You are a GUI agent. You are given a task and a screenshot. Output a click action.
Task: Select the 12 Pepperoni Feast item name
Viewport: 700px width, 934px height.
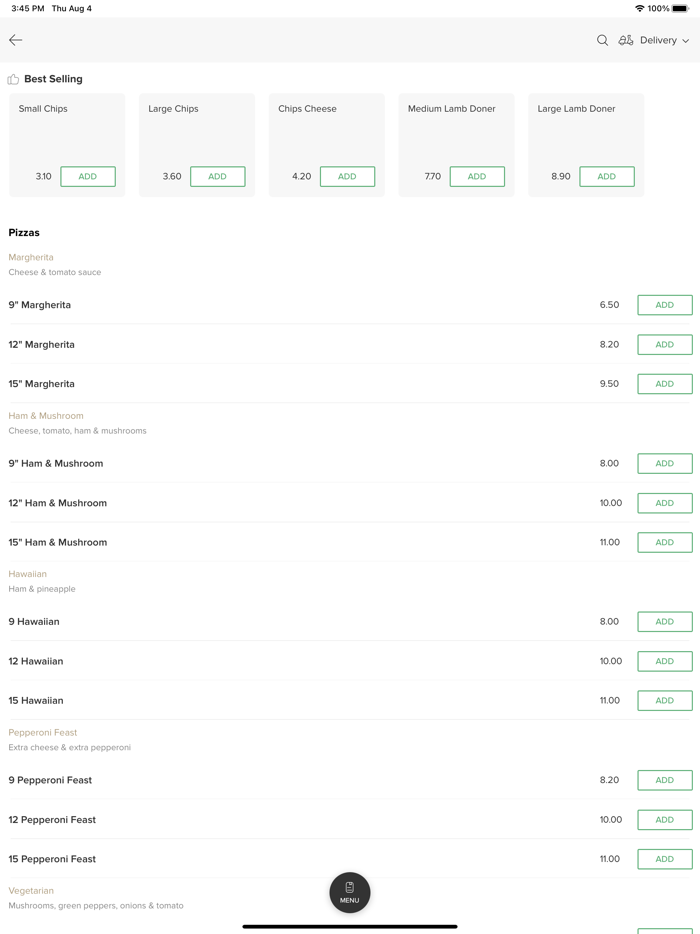click(52, 820)
